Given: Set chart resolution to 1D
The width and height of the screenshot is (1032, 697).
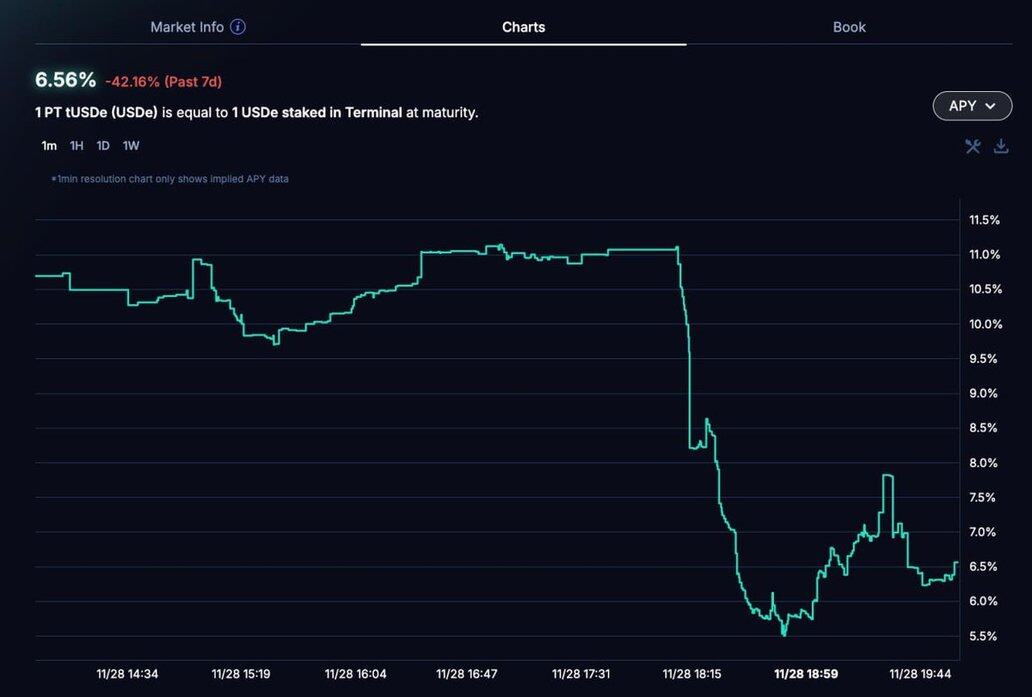Looking at the screenshot, I should 103,146.
